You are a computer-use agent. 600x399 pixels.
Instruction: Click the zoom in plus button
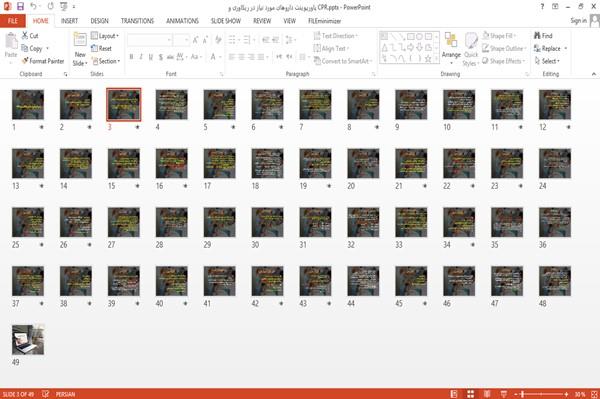click(566, 394)
